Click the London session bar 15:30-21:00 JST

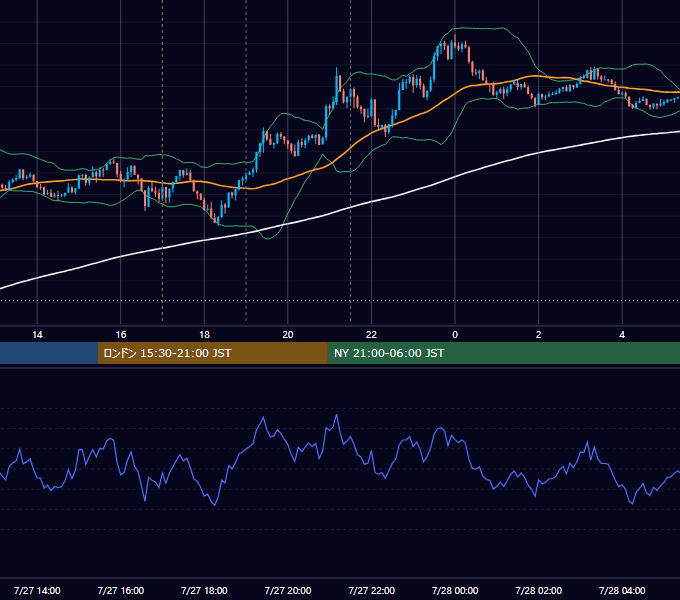click(x=212, y=353)
